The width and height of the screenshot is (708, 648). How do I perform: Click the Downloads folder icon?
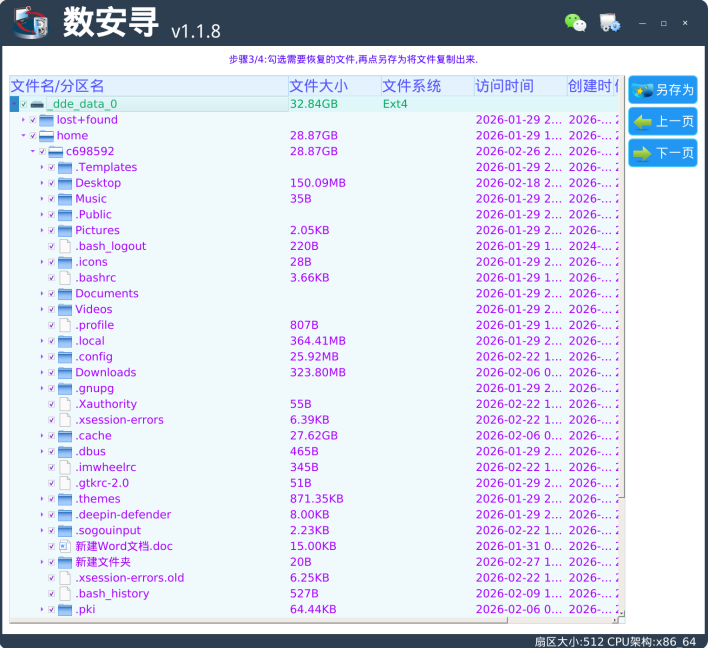(65, 372)
